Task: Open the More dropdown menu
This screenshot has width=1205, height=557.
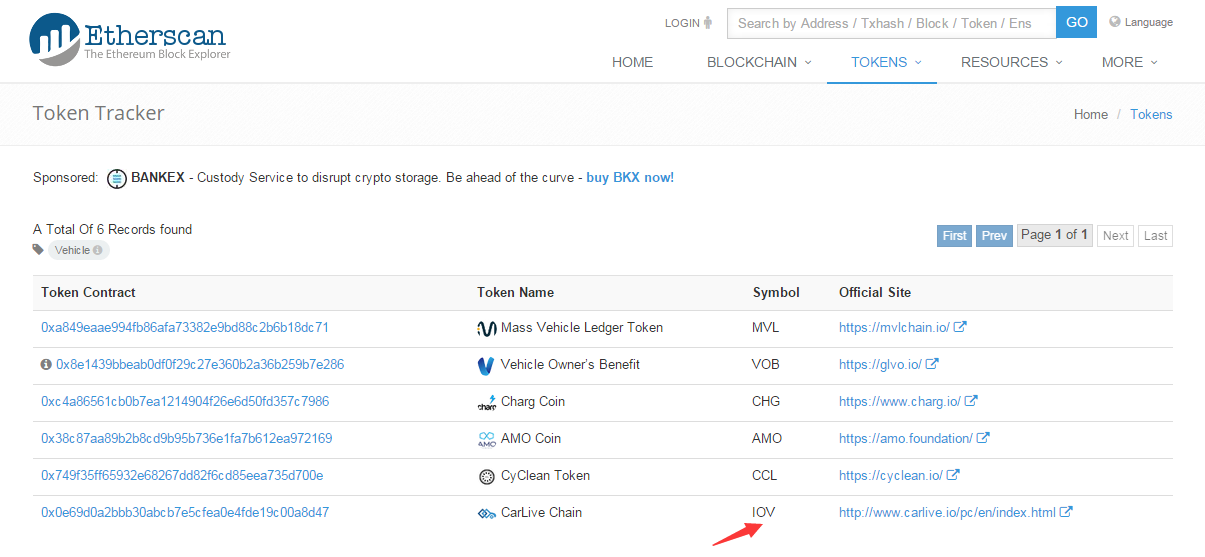Action: tap(1129, 62)
